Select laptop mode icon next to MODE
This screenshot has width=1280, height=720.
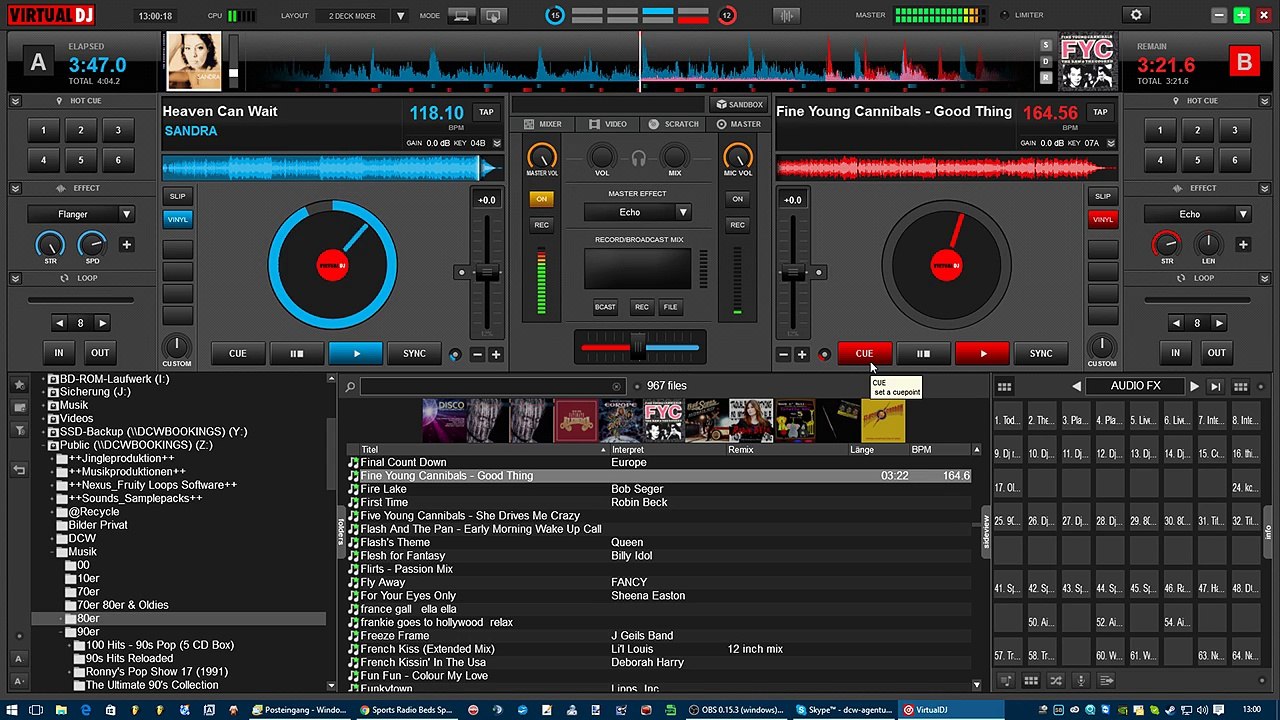[461, 16]
